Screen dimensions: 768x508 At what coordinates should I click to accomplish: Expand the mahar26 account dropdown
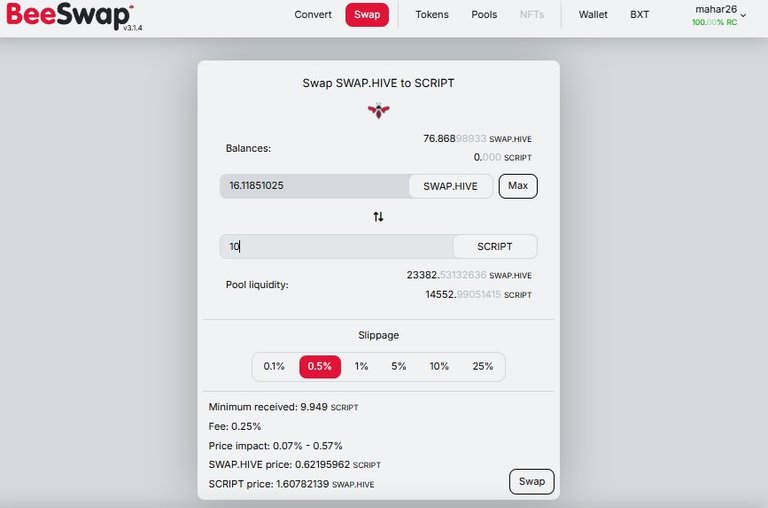coord(720,15)
